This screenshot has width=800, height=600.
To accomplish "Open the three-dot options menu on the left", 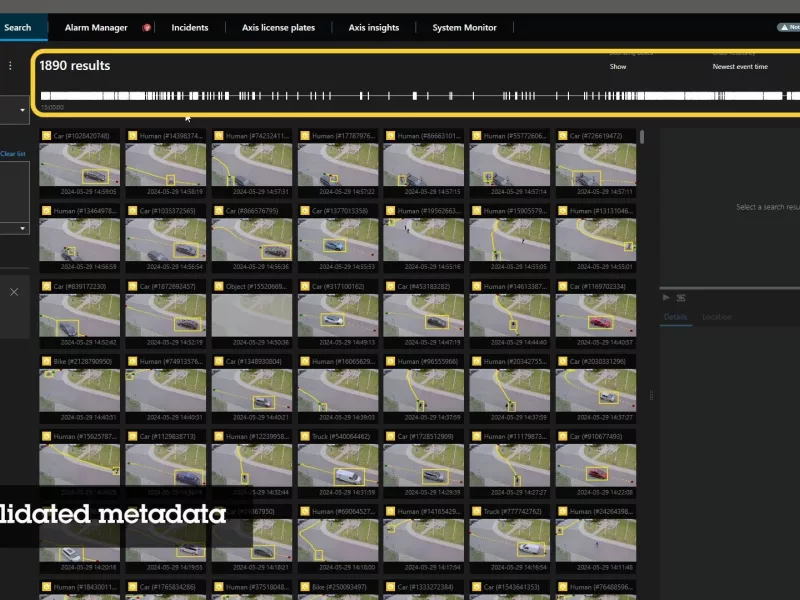I will (10, 66).
